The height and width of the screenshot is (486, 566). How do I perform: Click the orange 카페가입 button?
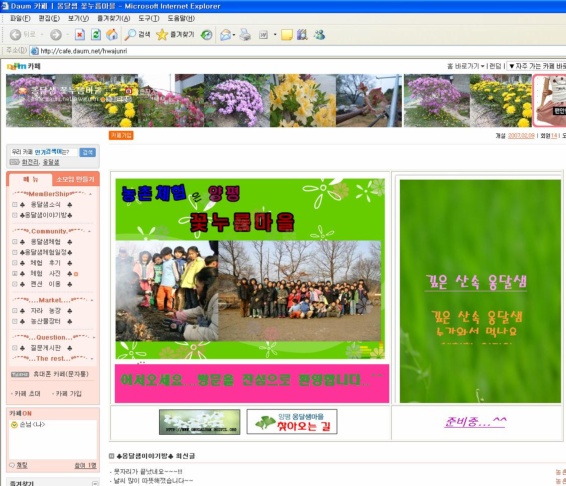click(121, 135)
